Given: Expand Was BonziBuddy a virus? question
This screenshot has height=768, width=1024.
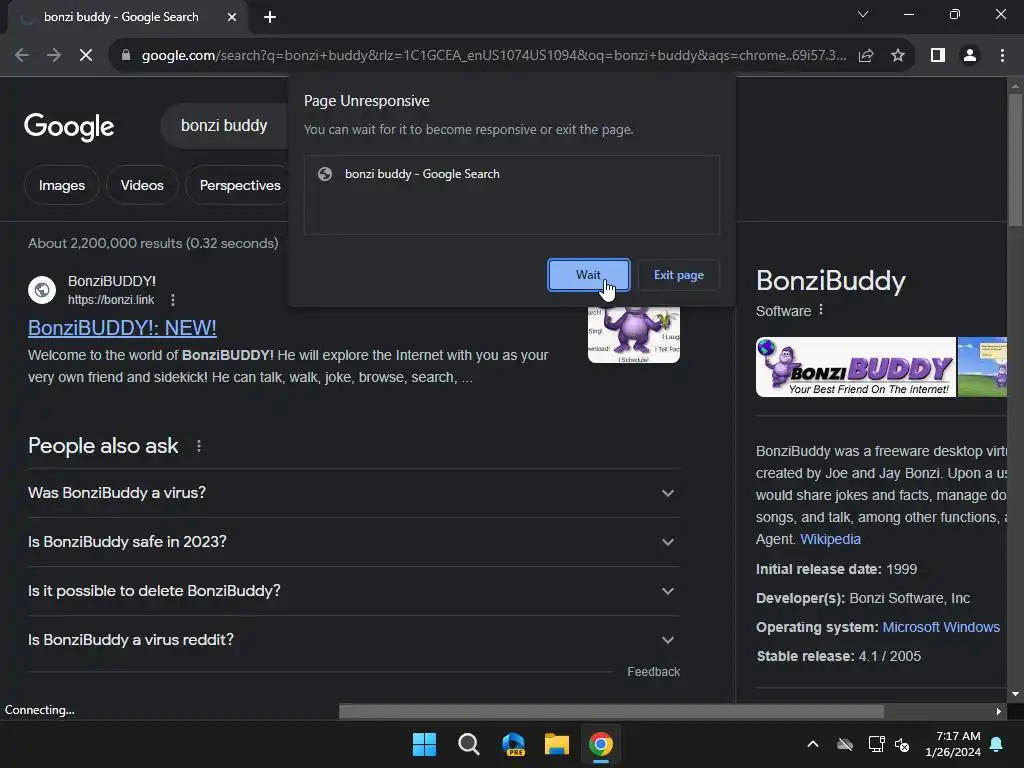Looking at the screenshot, I should point(353,493).
